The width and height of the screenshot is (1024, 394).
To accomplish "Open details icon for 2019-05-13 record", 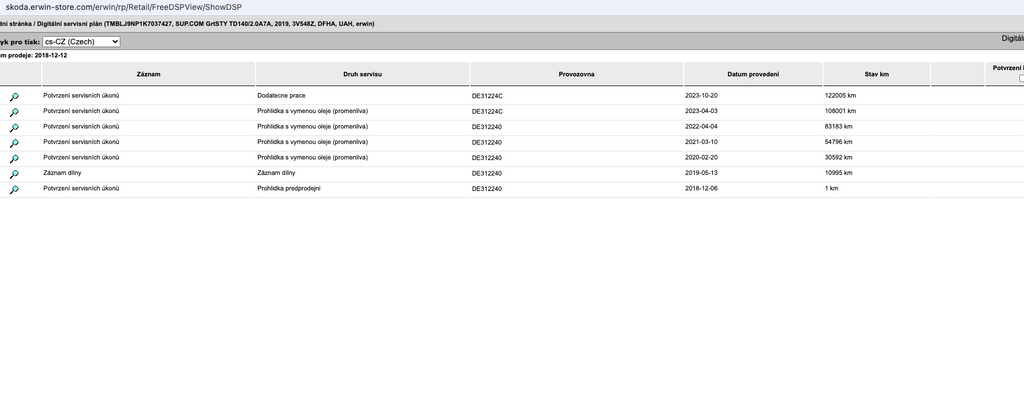I will click(14, 174).
